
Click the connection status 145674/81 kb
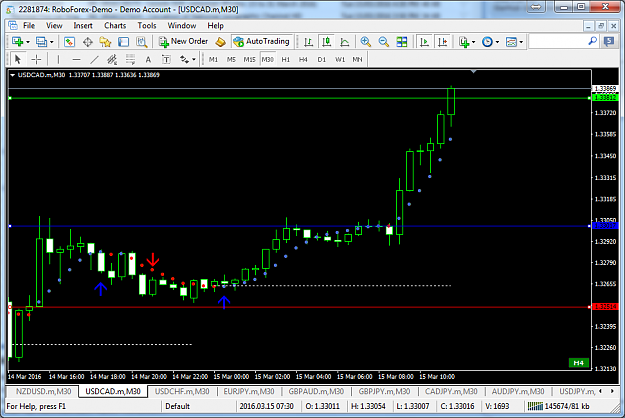tap(558, 406)
